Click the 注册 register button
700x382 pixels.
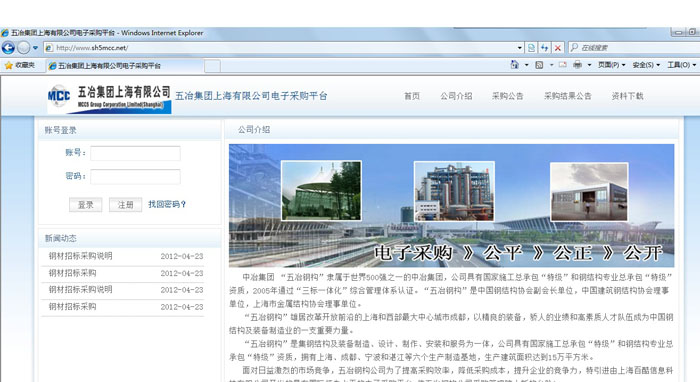pyautogui.click(x=125, y=205)
